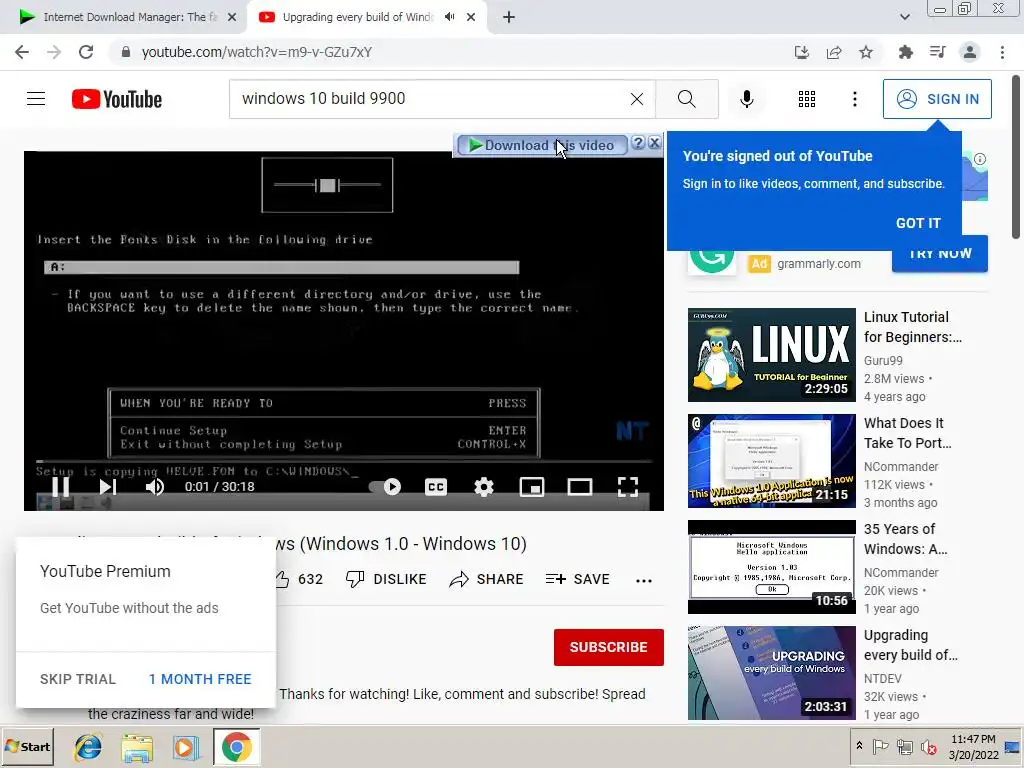Enable miniplayer mode

(532, 487)
